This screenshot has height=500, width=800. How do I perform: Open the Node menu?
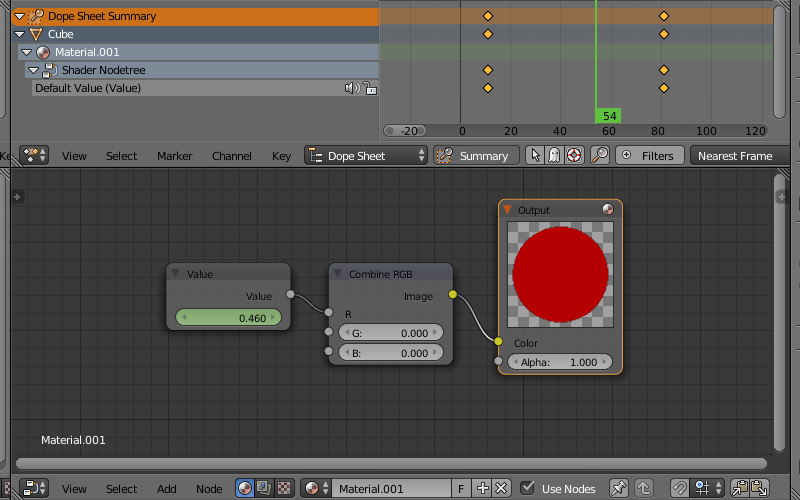(x=209, y=489)
